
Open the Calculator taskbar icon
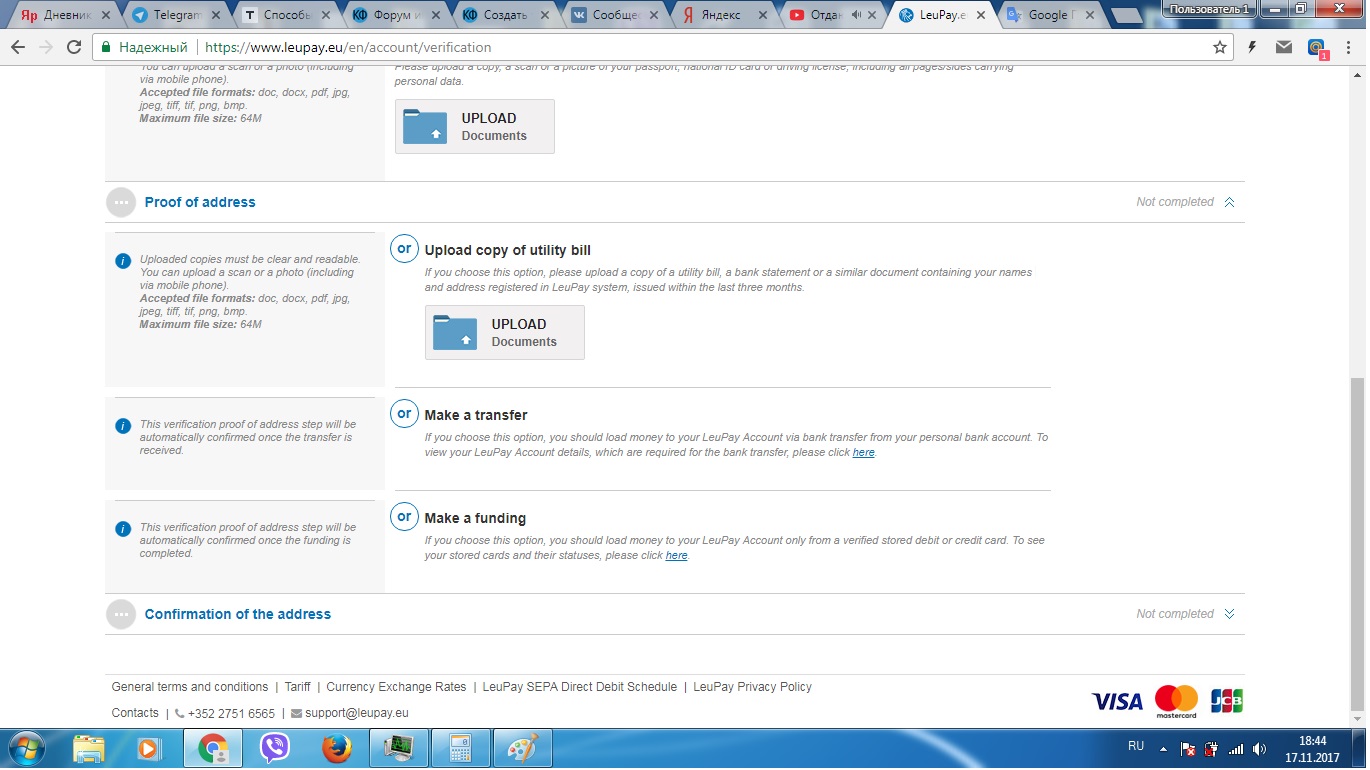click(461, 748)
